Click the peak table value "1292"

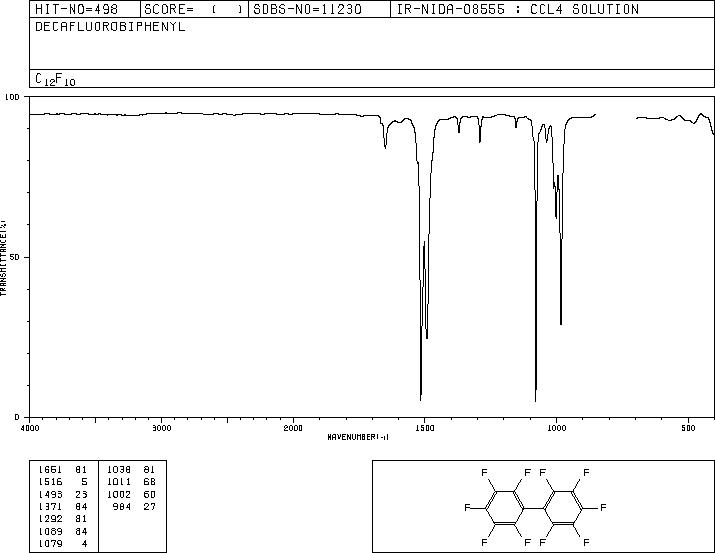50,519
